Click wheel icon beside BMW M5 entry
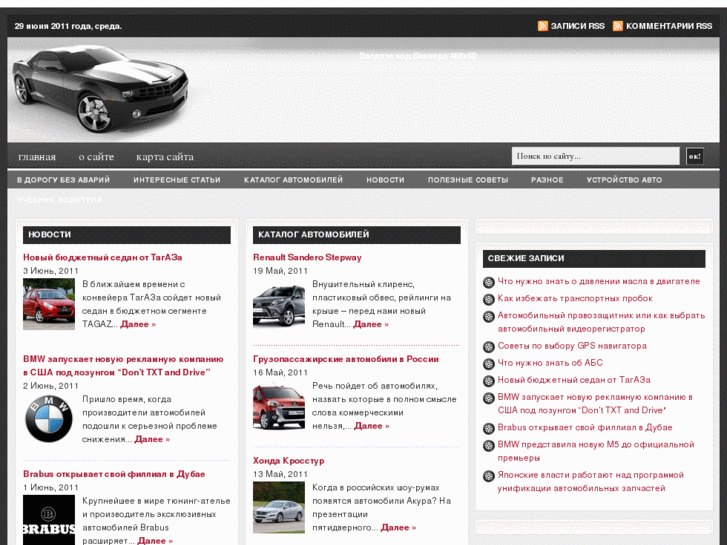Screen dimensions: 727x545 (x=489, y=445)
